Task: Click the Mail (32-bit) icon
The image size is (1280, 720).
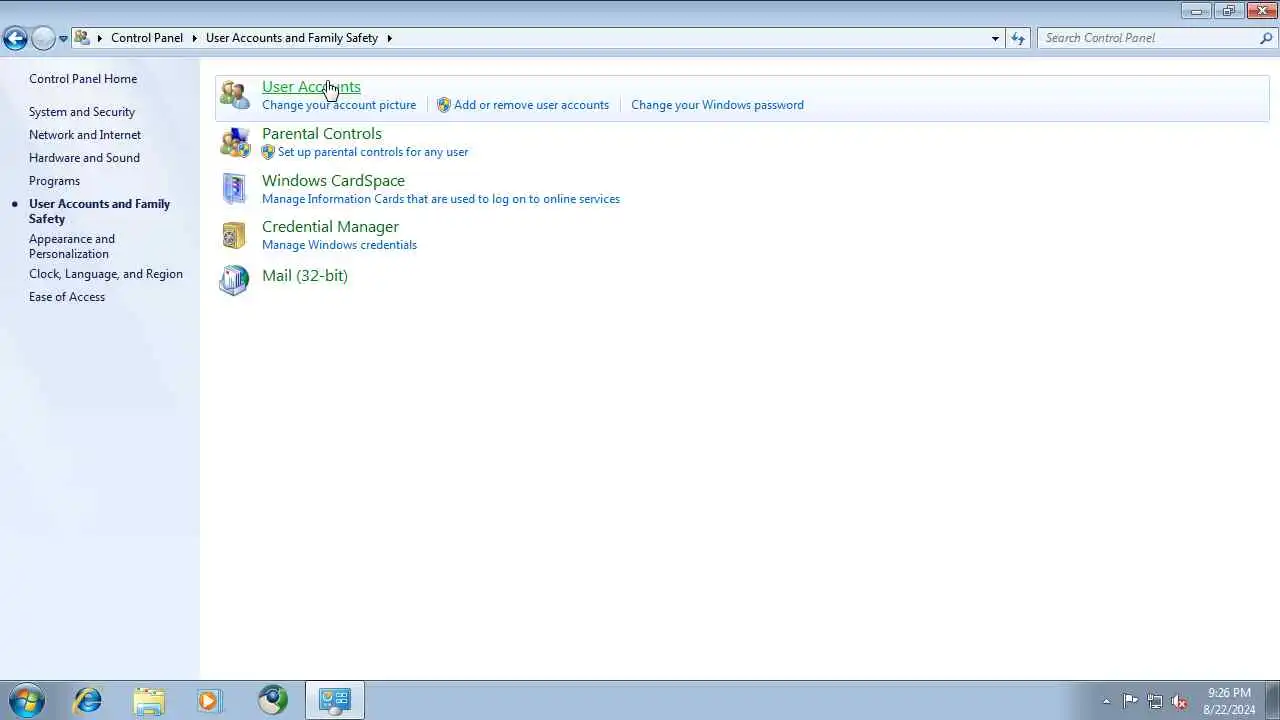Action: point(234,280)
